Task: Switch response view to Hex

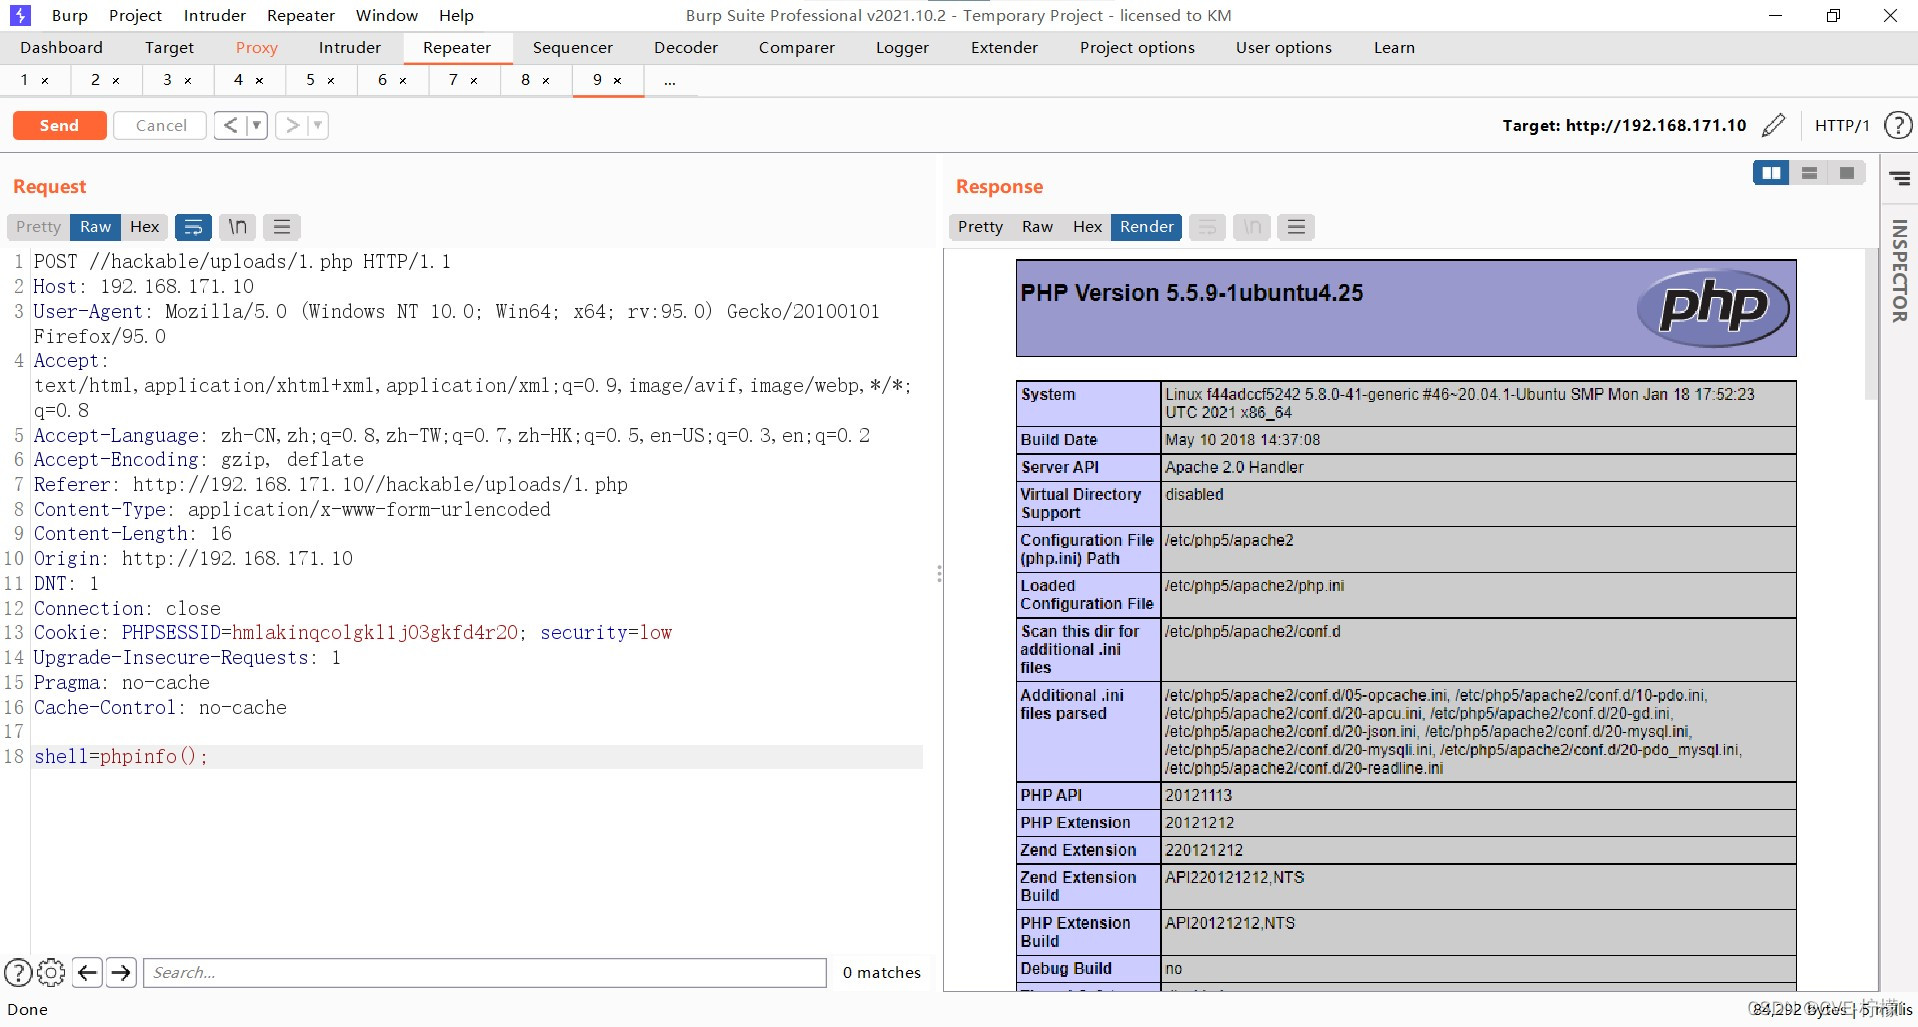Action: coord(1087,227)
